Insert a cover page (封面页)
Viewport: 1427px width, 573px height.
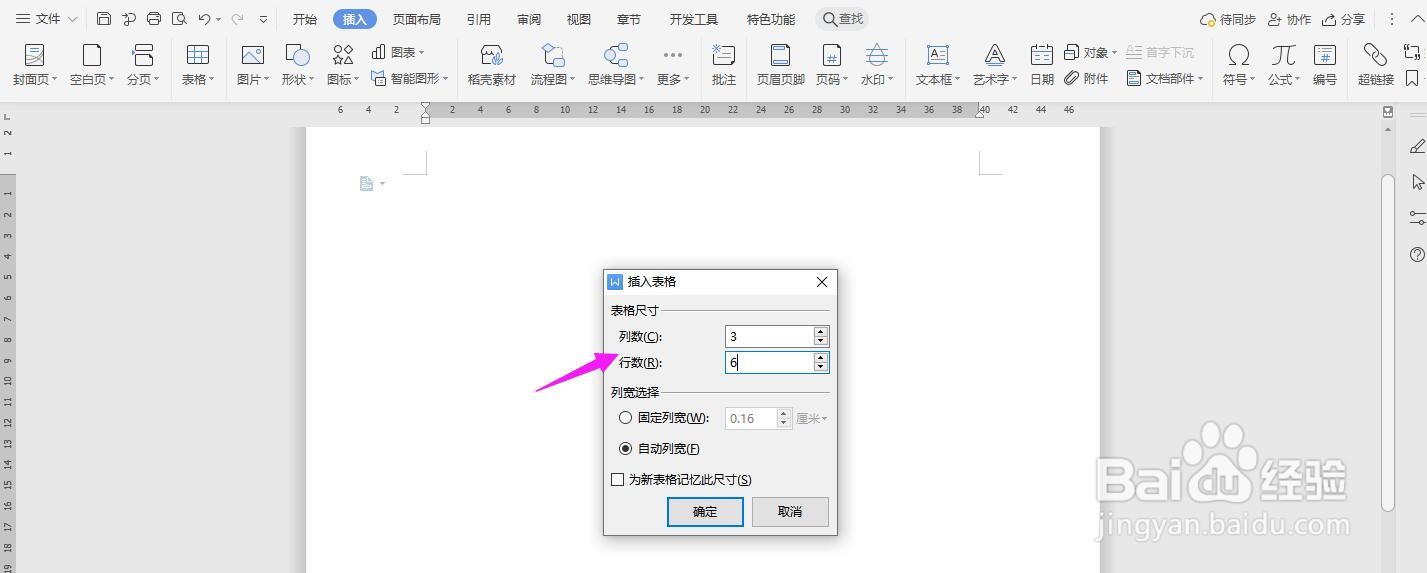[34, 65]
